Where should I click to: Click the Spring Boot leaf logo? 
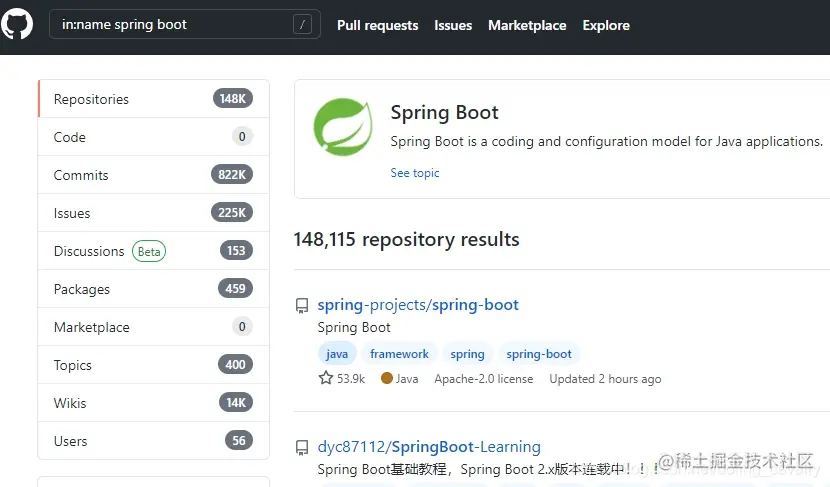(x=342, y=127)
